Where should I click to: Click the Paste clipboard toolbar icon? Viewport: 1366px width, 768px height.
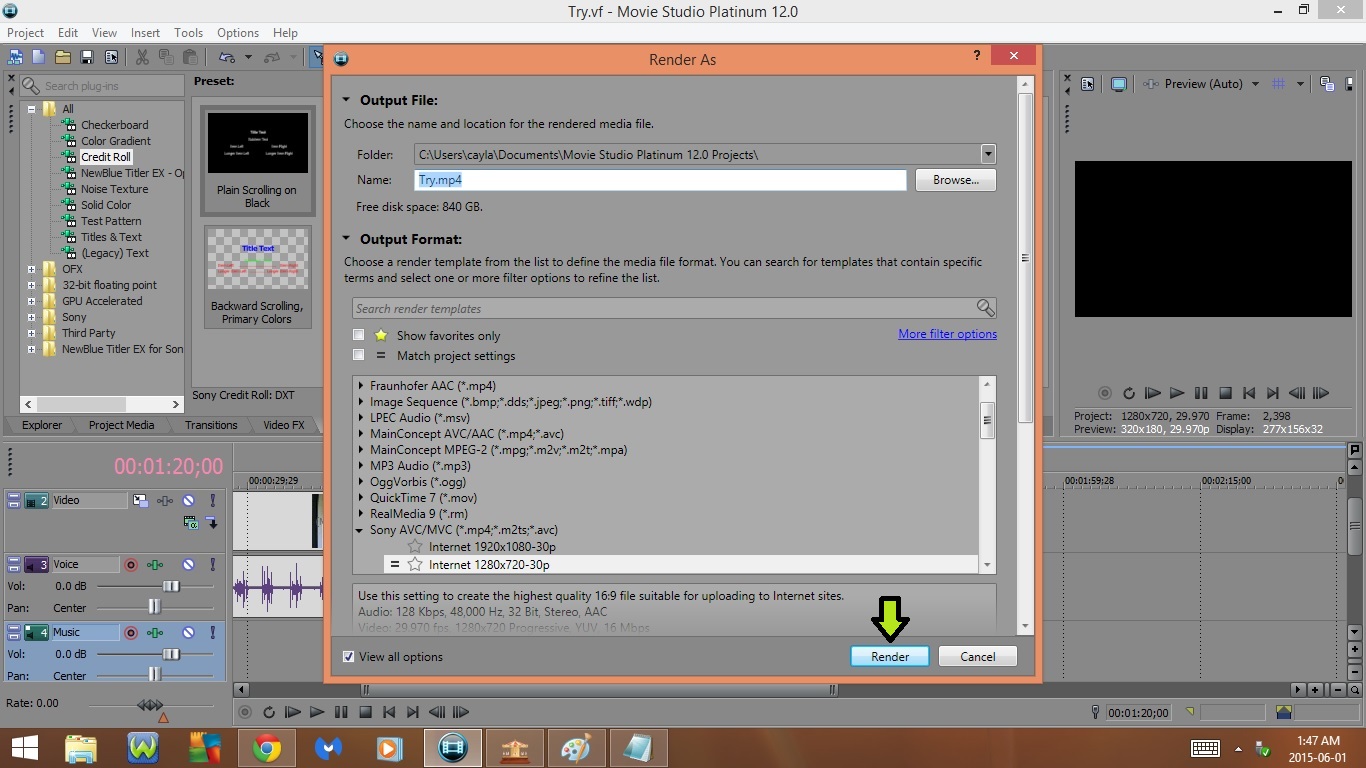point(190,57)
